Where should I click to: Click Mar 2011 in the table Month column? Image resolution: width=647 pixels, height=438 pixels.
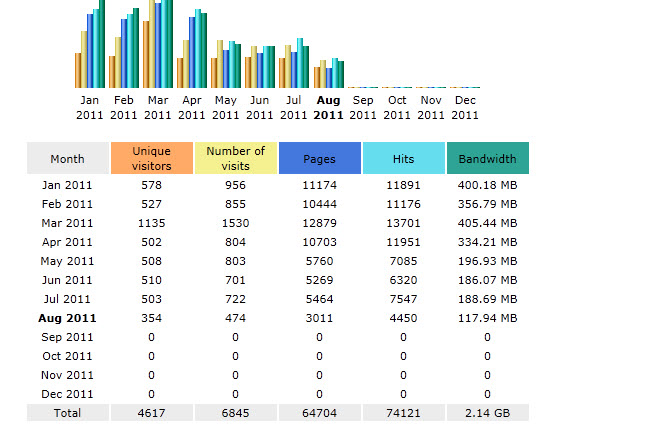tap(67, 223)
